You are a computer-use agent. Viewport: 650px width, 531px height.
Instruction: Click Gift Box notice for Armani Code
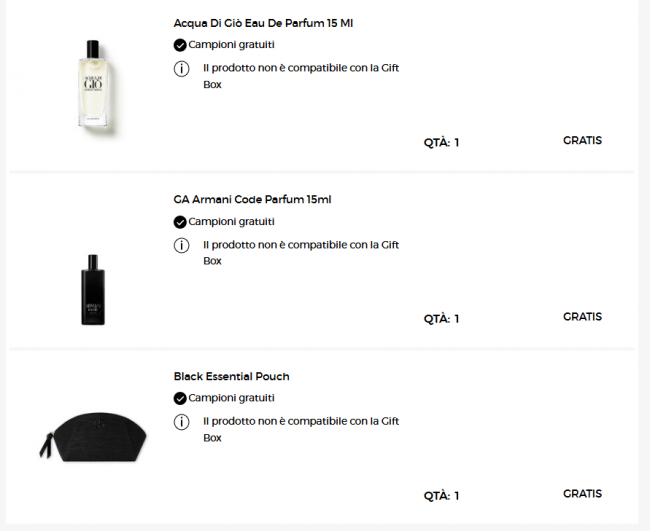300,253
